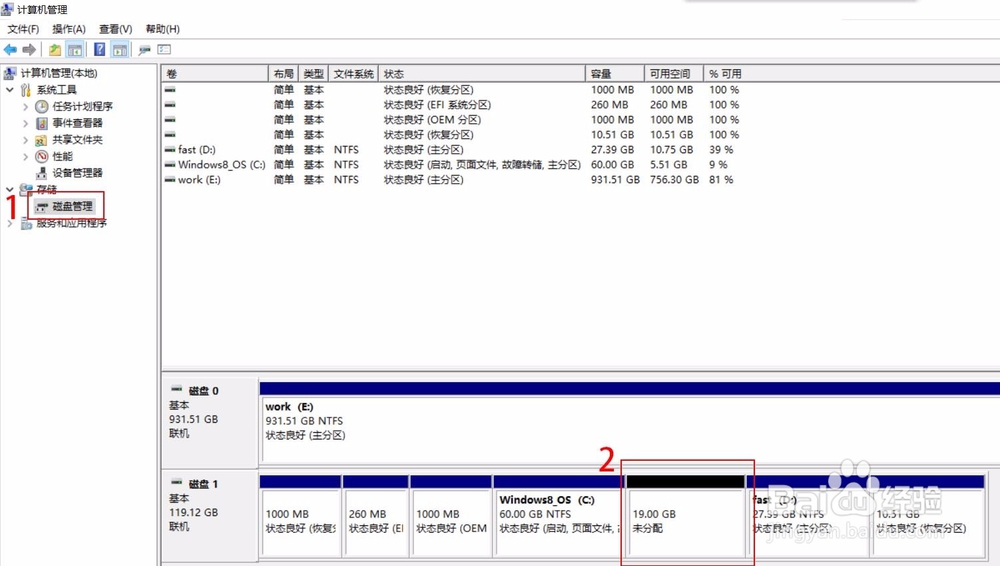
Task: Click the 磁盘 0 disk icon
Action: point(177,389)
